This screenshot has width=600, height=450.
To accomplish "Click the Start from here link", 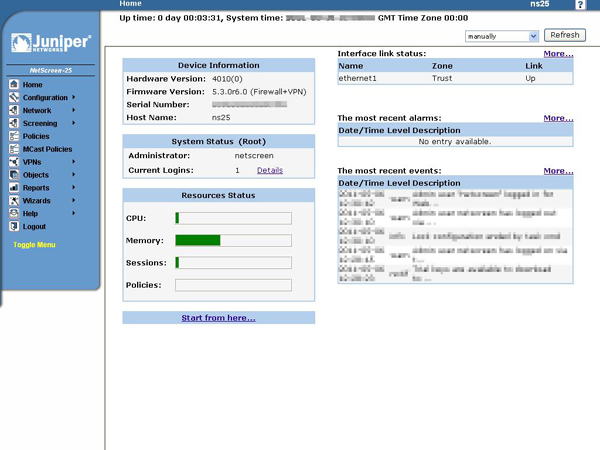I will pyautogui.click(x=218, y=318).
